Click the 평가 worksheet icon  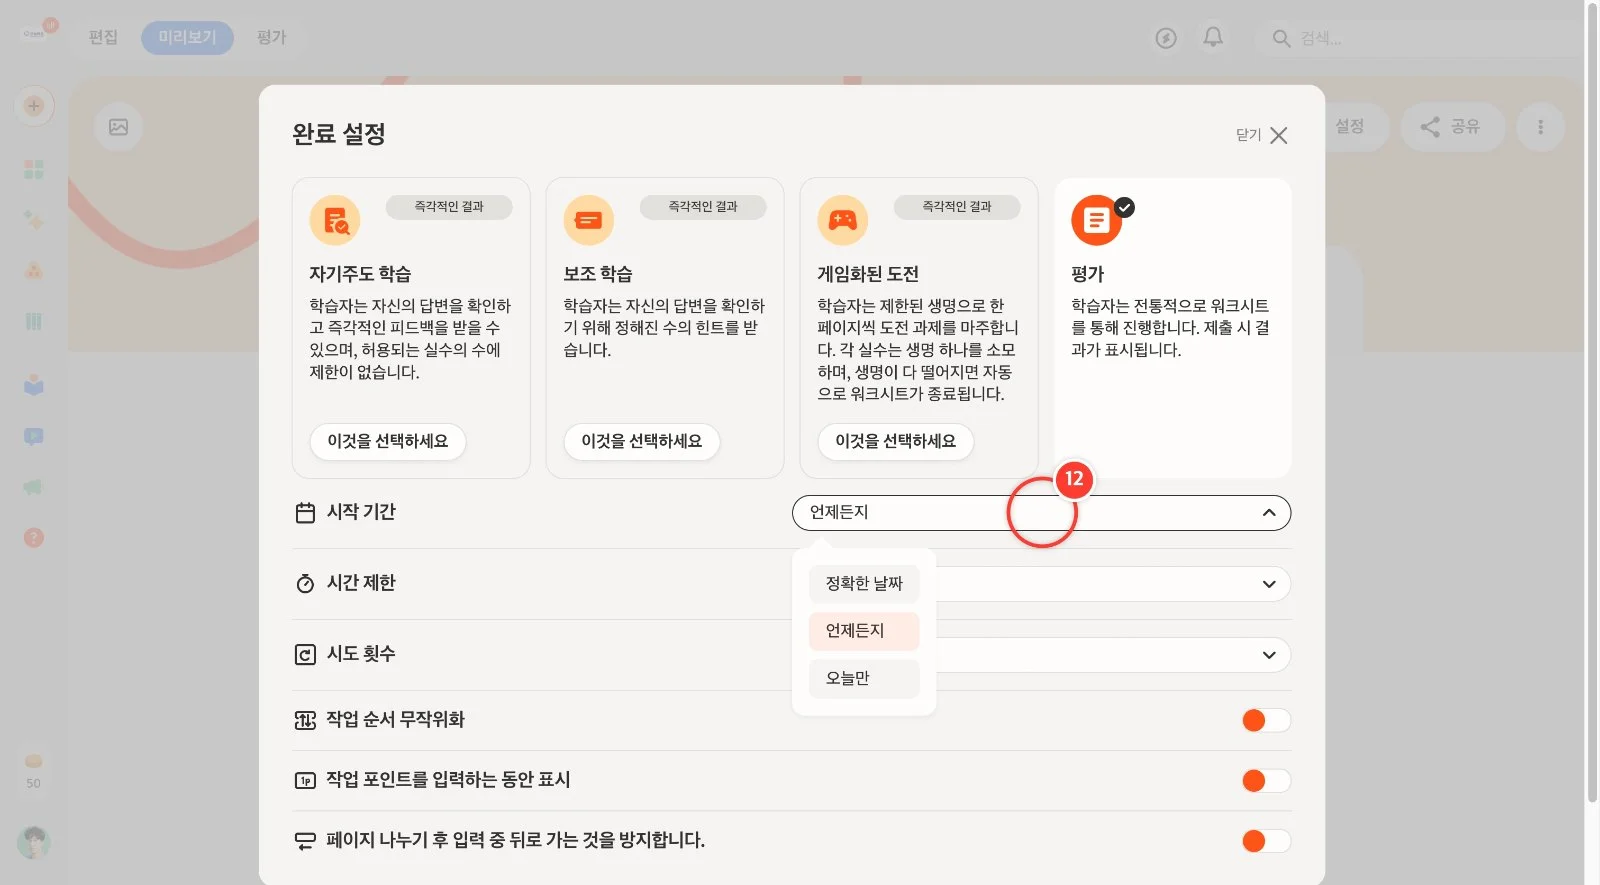click(1097, 220)
